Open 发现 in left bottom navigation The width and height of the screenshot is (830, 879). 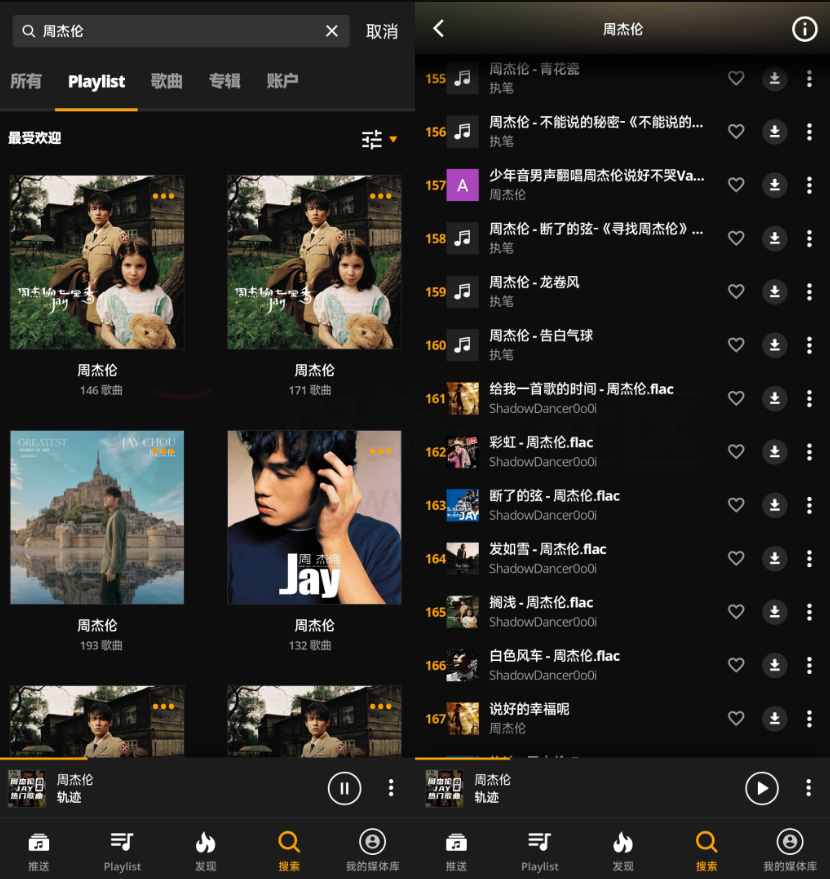tap(206, 851)
